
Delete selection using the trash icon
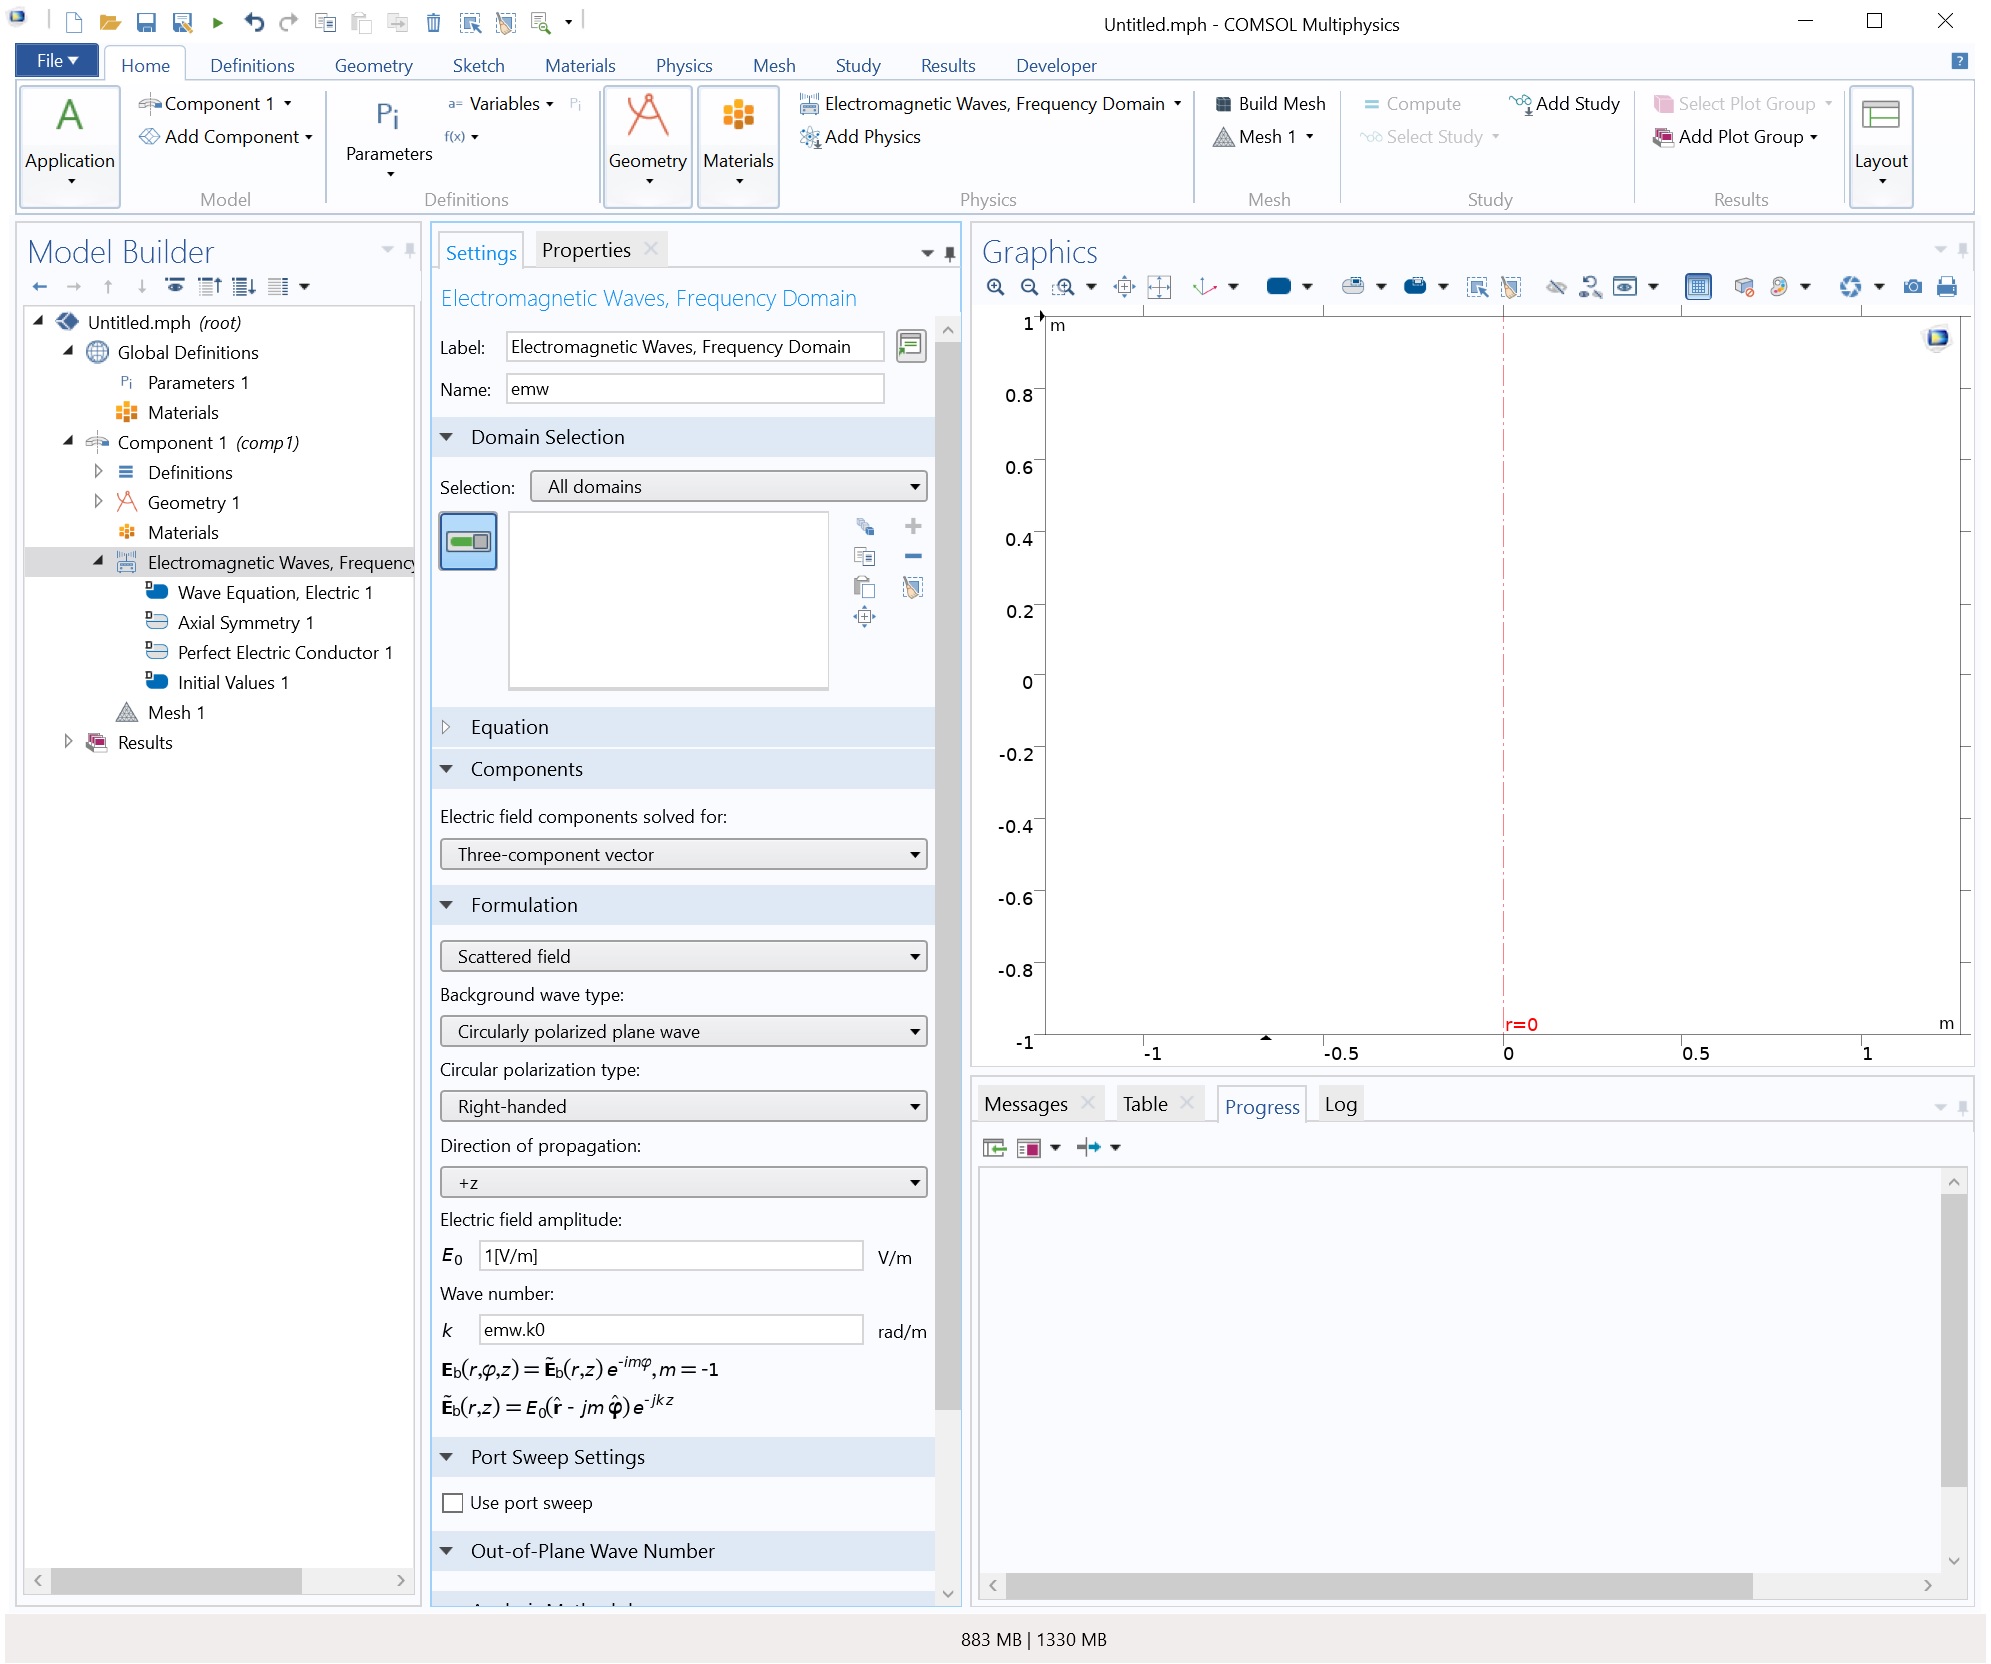[x=433, y=22]
